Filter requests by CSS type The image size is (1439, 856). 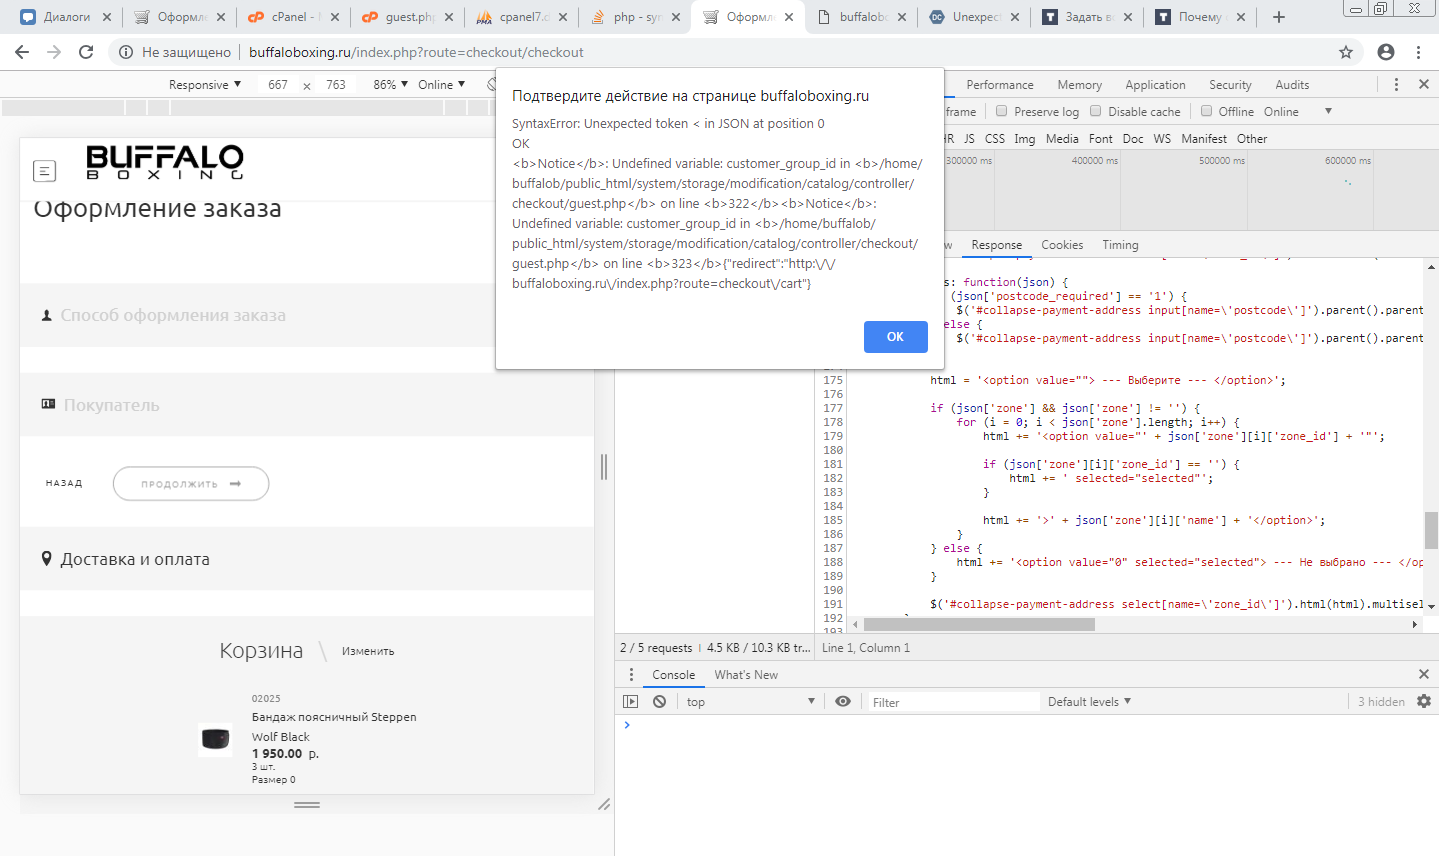[x=995, y=139]
